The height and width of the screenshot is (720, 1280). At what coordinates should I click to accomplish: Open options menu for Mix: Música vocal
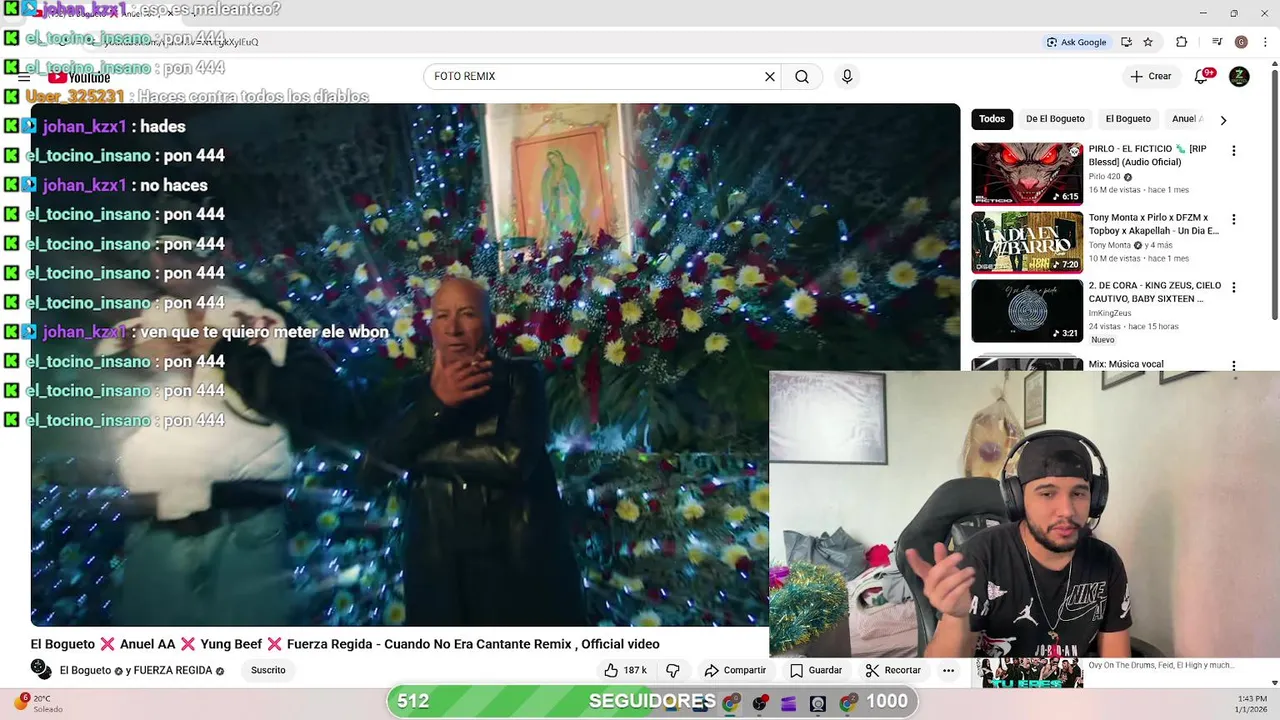pos(1233,366)
